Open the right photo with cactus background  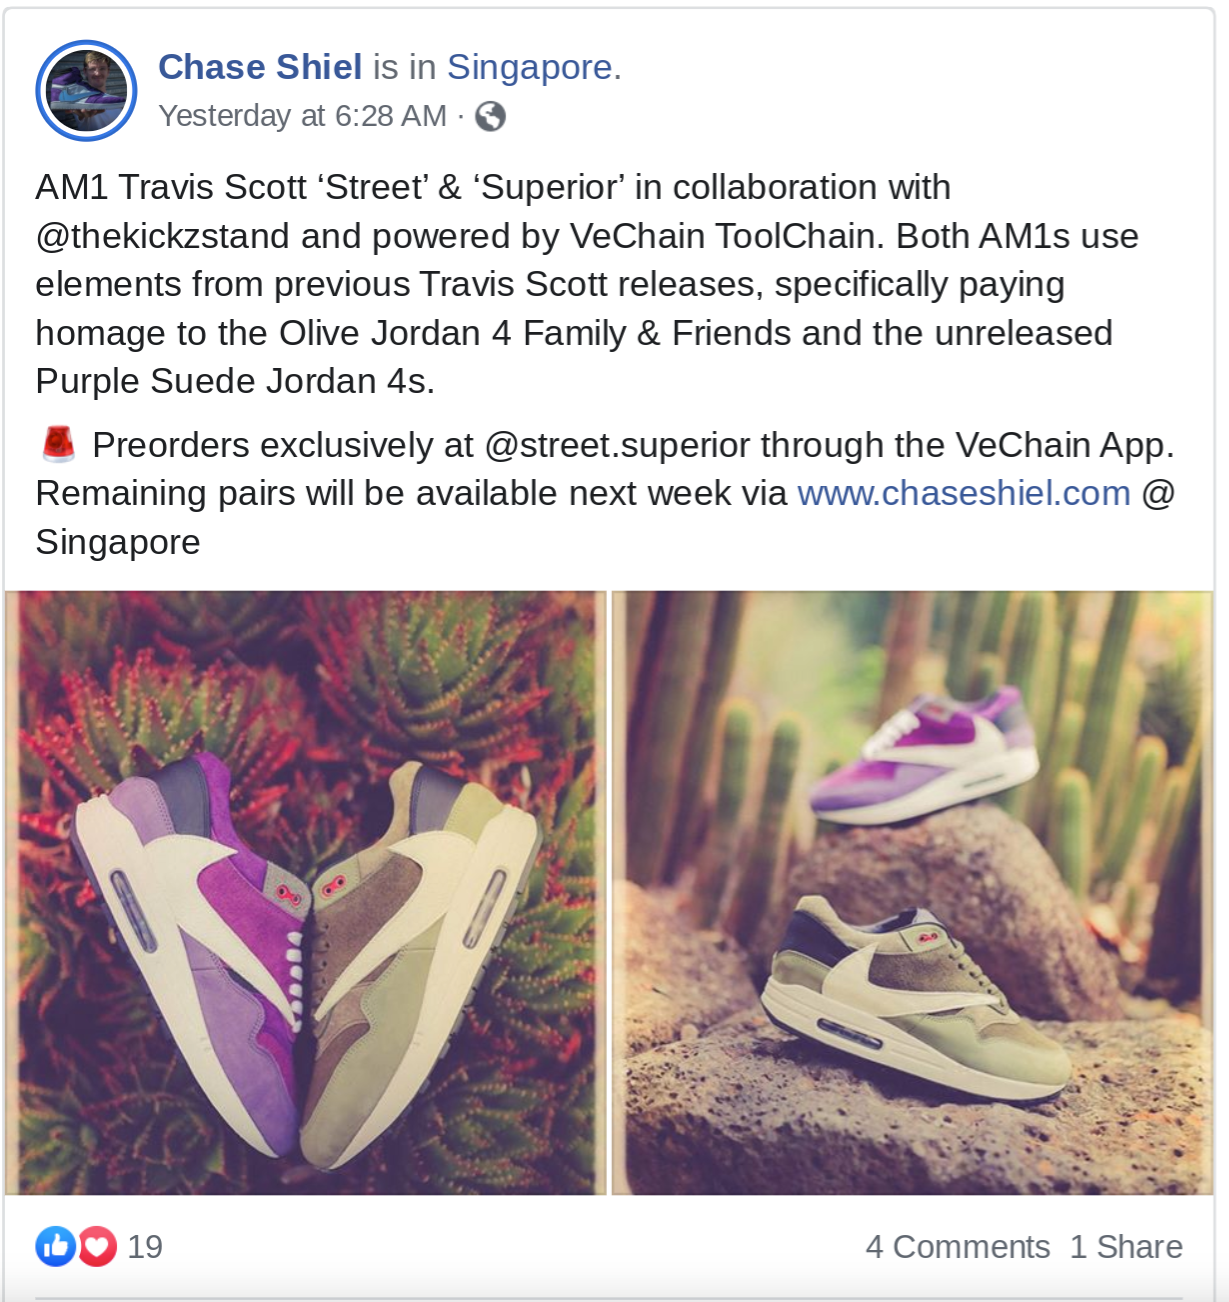tap(912, 893)
